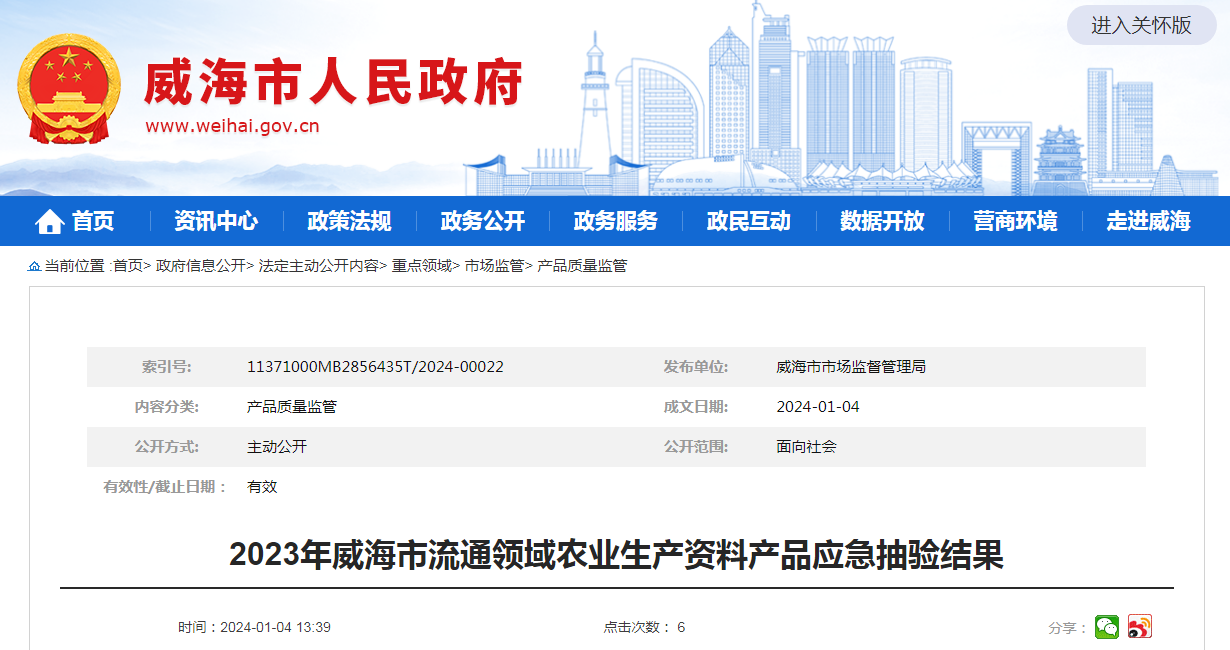This screenshot has width=1230, height=650.
Task: Open the 数据开放 menu
Action: [x=882, y=221]
